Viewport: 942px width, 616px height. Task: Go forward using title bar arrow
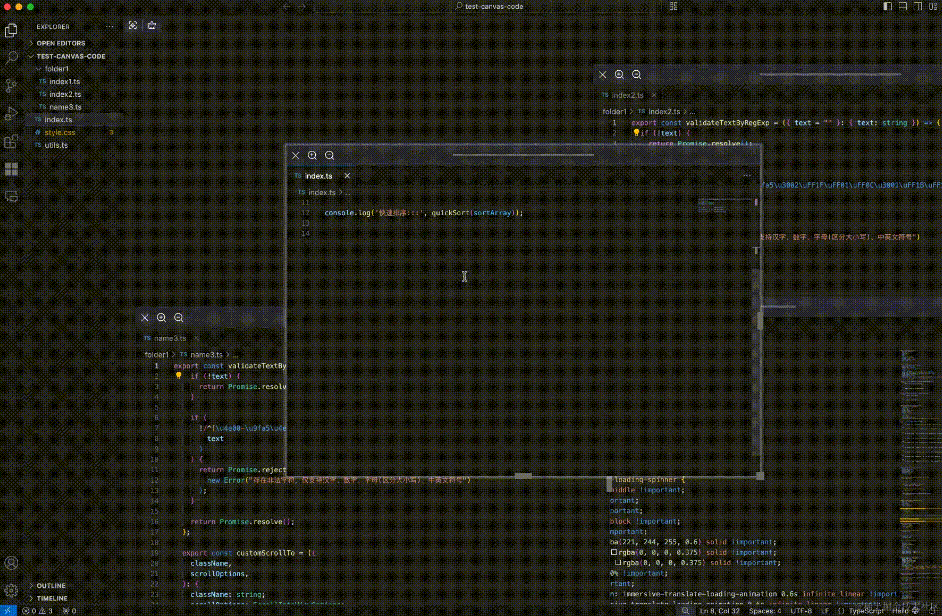click(x=302, y=7)
